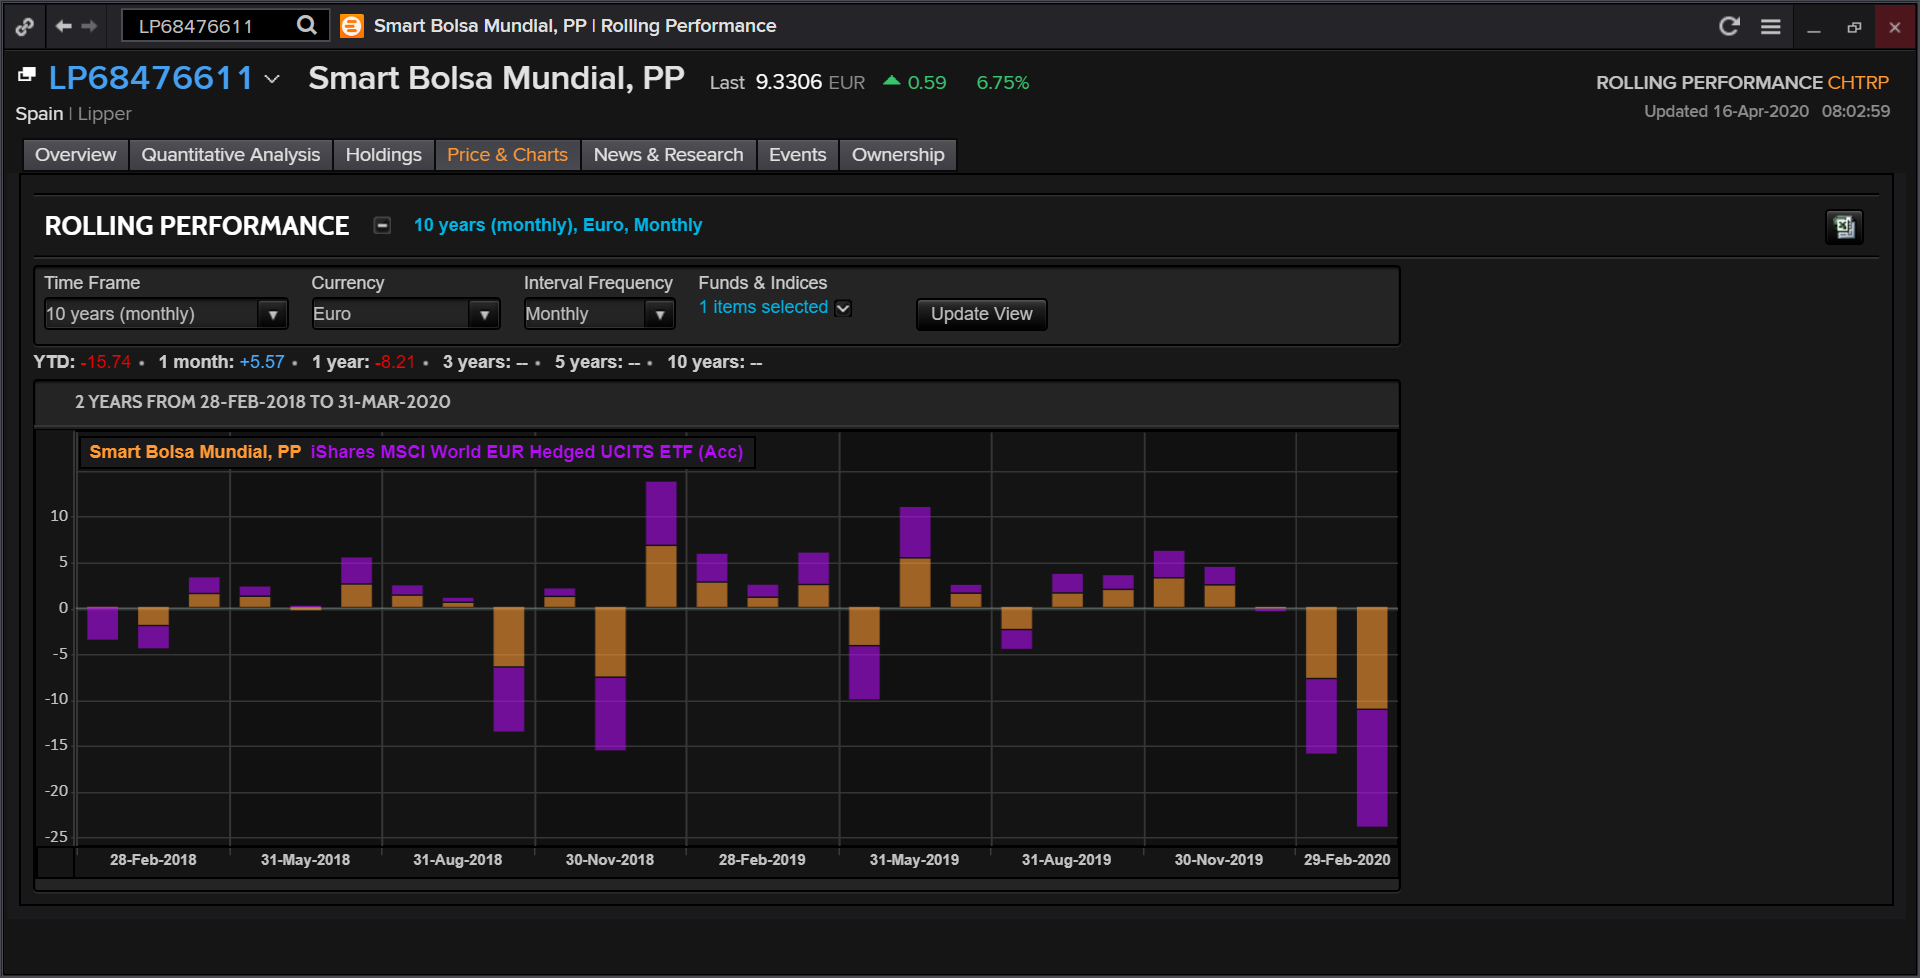Click the last price 9.3306
1920x978 pixels.
(789, 82)
